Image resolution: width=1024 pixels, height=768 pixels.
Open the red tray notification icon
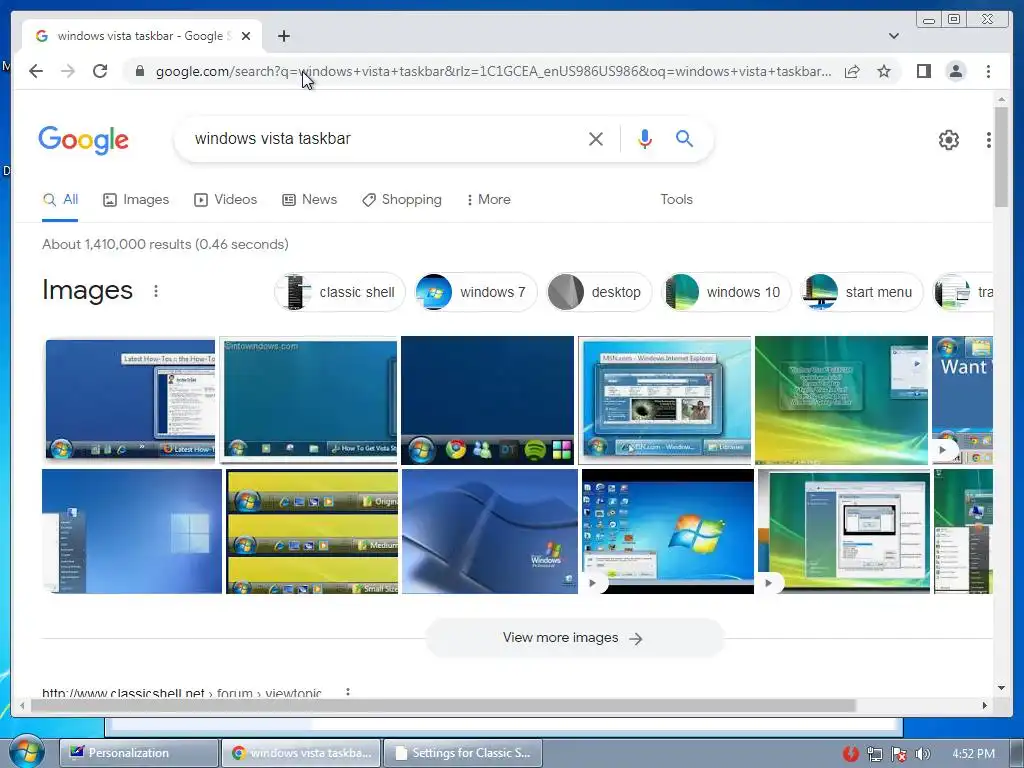tap(850, 754)
